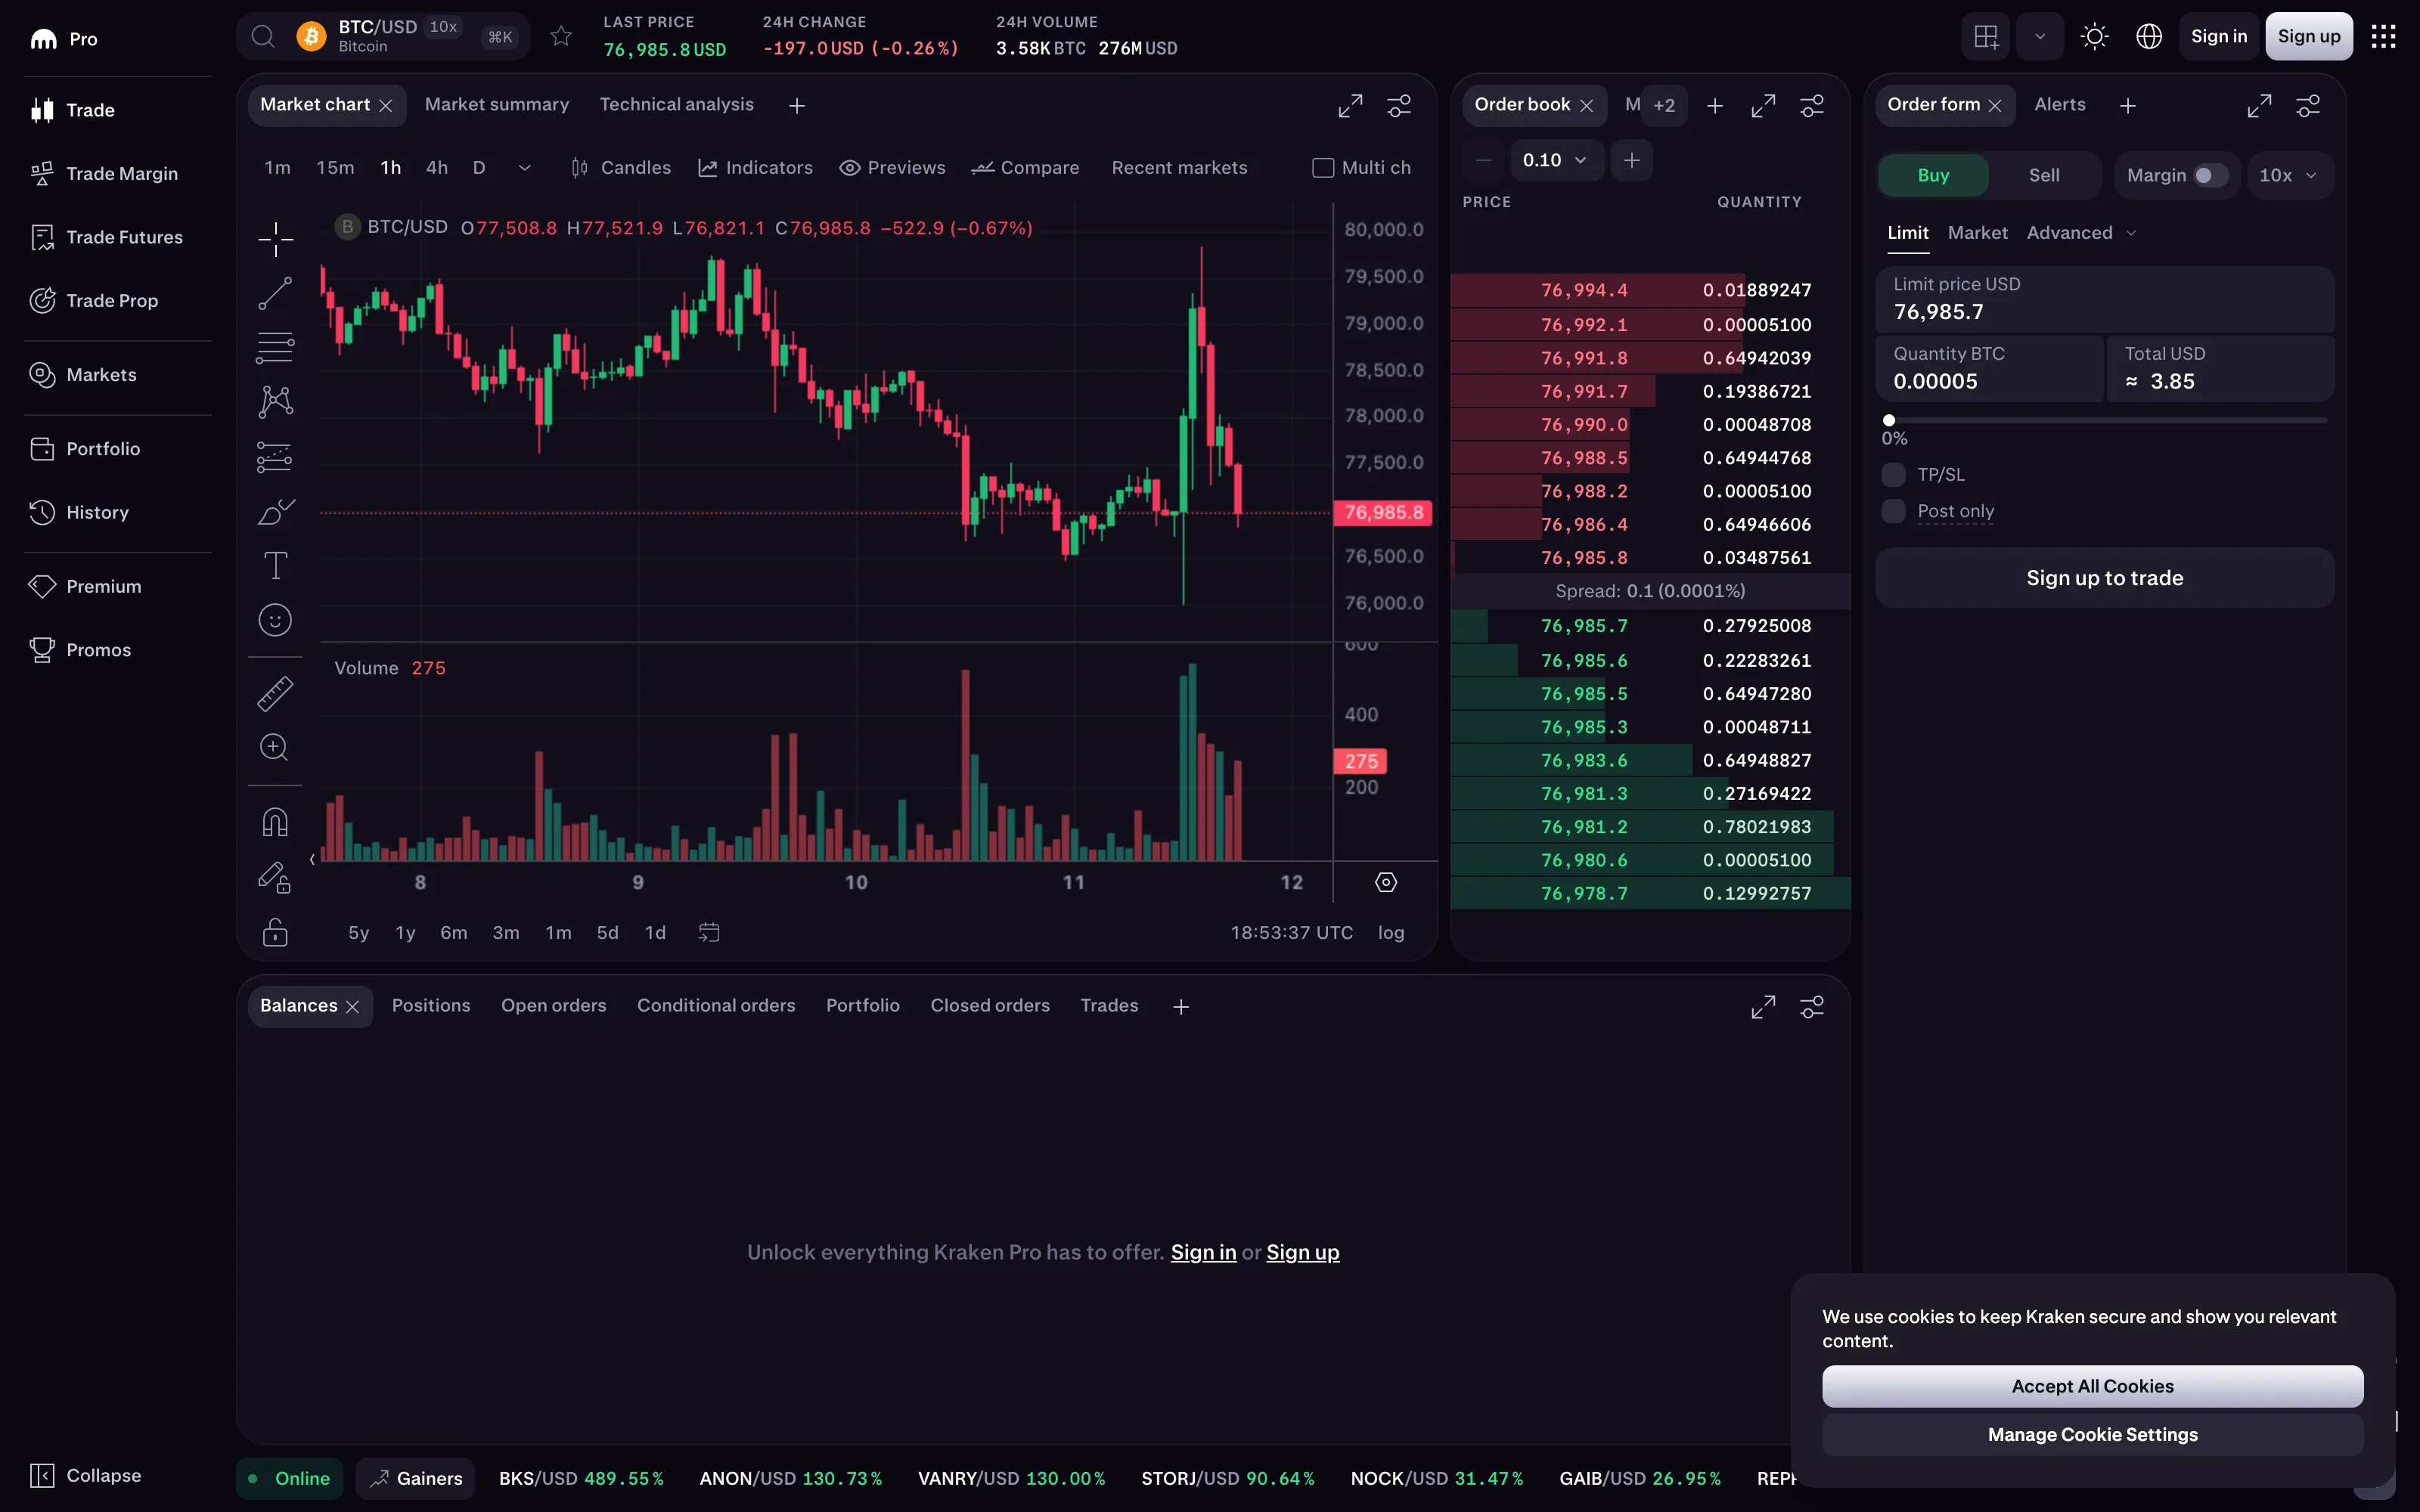This screenshot has height=1512, width=2420.
Task: Select the ruler measure tool
Action: click(x=275, y=693)
